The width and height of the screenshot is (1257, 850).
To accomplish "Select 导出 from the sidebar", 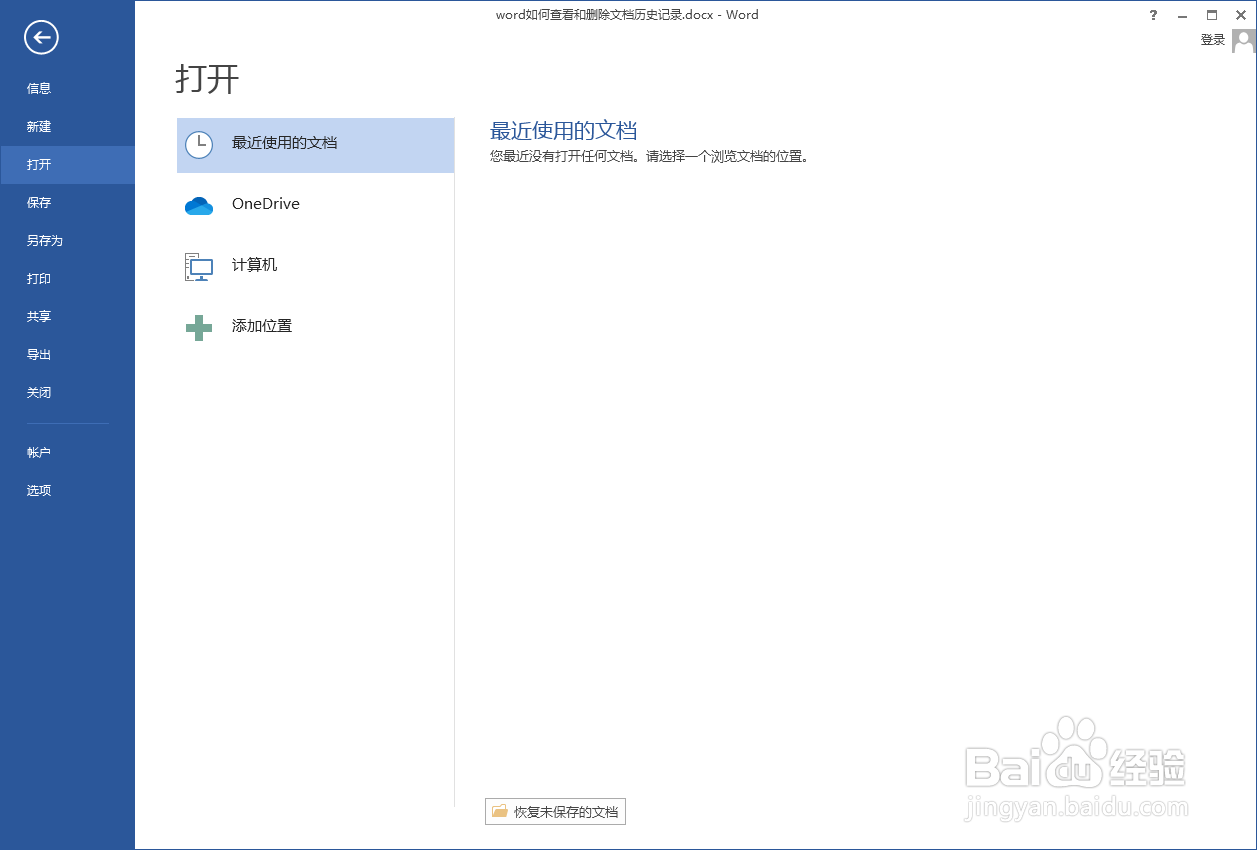I will pos(38,354).
